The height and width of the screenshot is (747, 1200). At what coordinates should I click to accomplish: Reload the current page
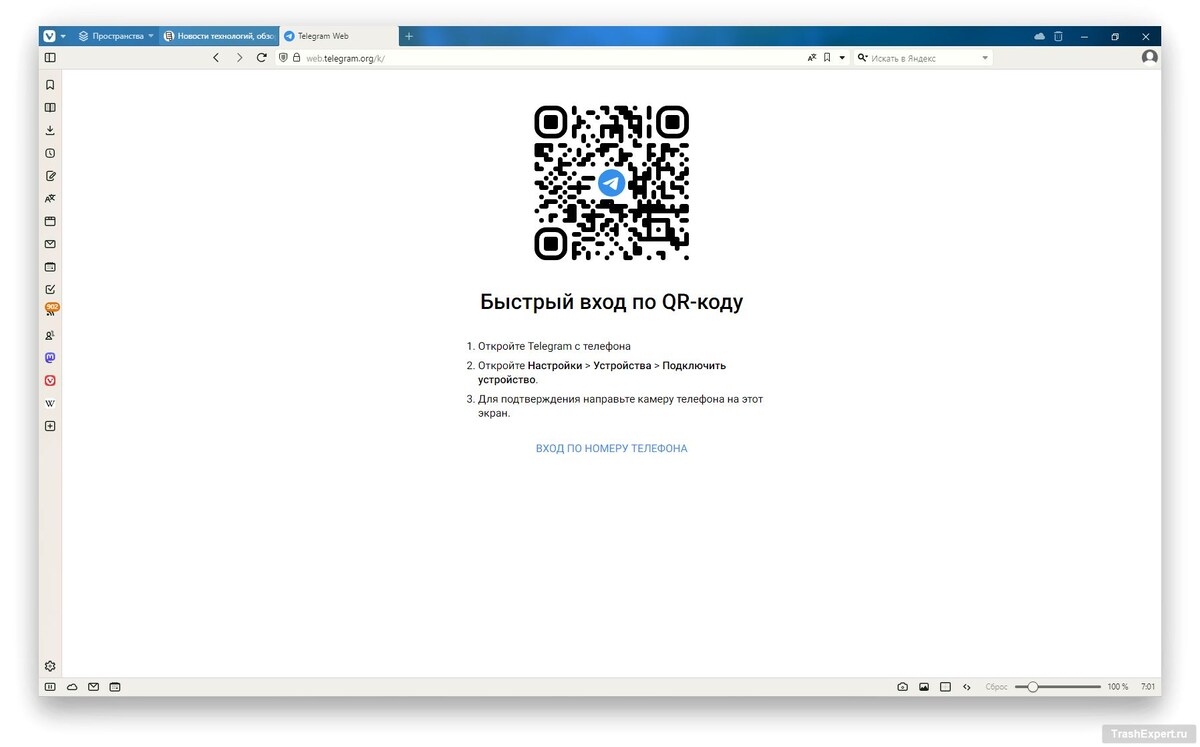(x=262, y=58)
